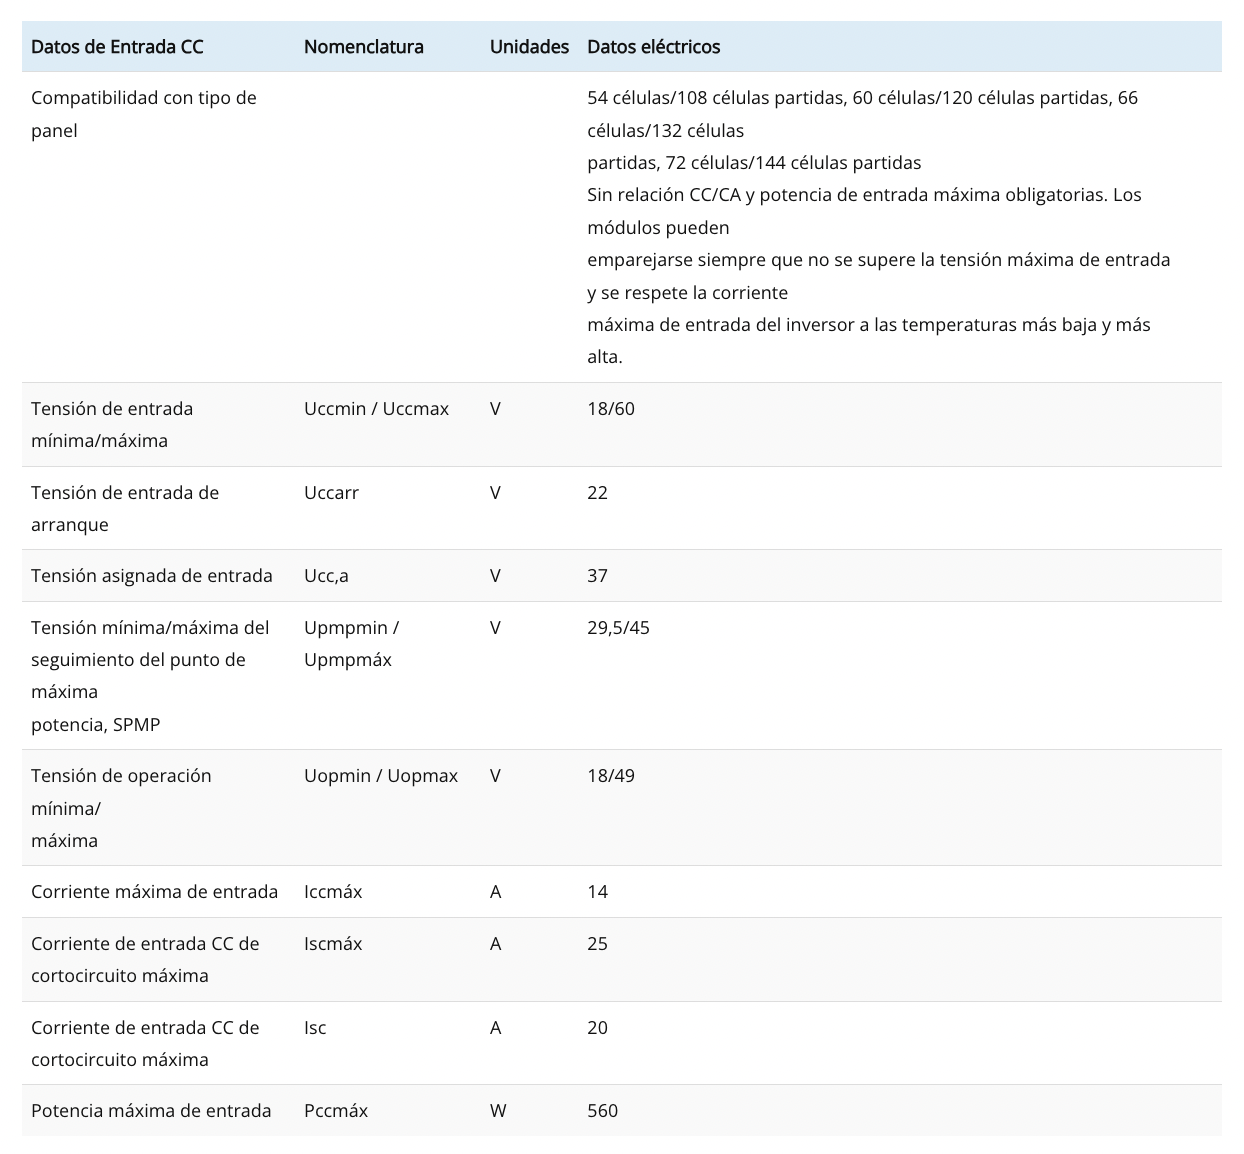Select 'Tensión de operación mínima/máxima' label
1244x1154 pixels.
tap(121, 808)
